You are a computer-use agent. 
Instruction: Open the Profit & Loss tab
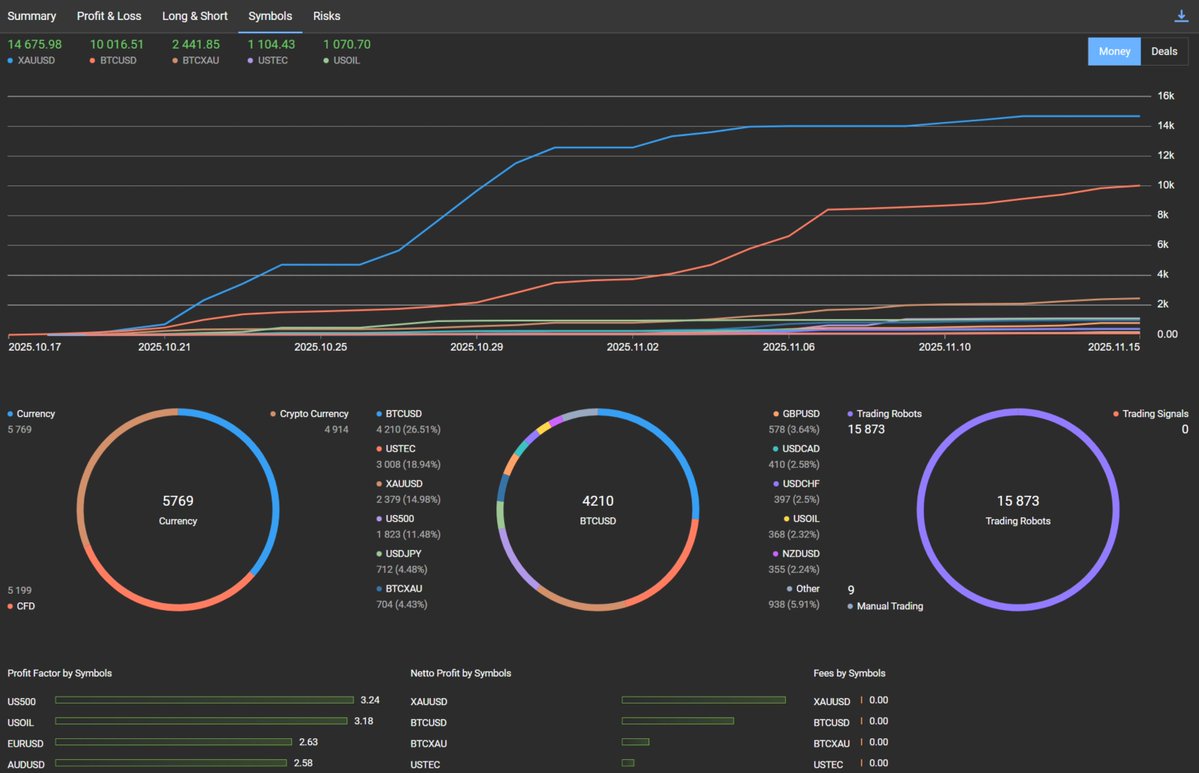(109, 16)
